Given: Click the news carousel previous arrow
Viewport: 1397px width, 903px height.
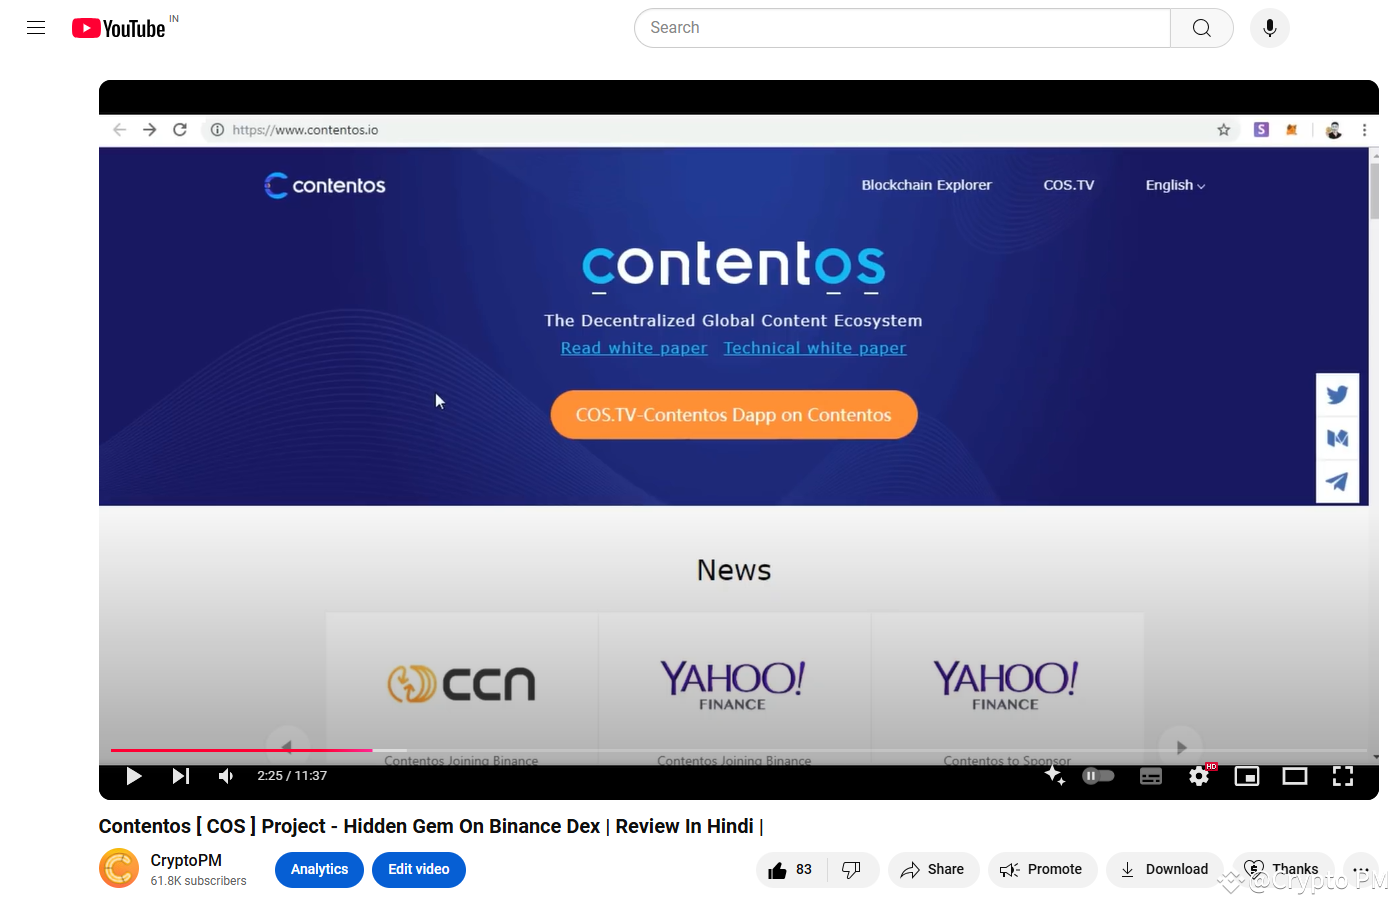Looking at the screenshot, I should pos(287,746).
